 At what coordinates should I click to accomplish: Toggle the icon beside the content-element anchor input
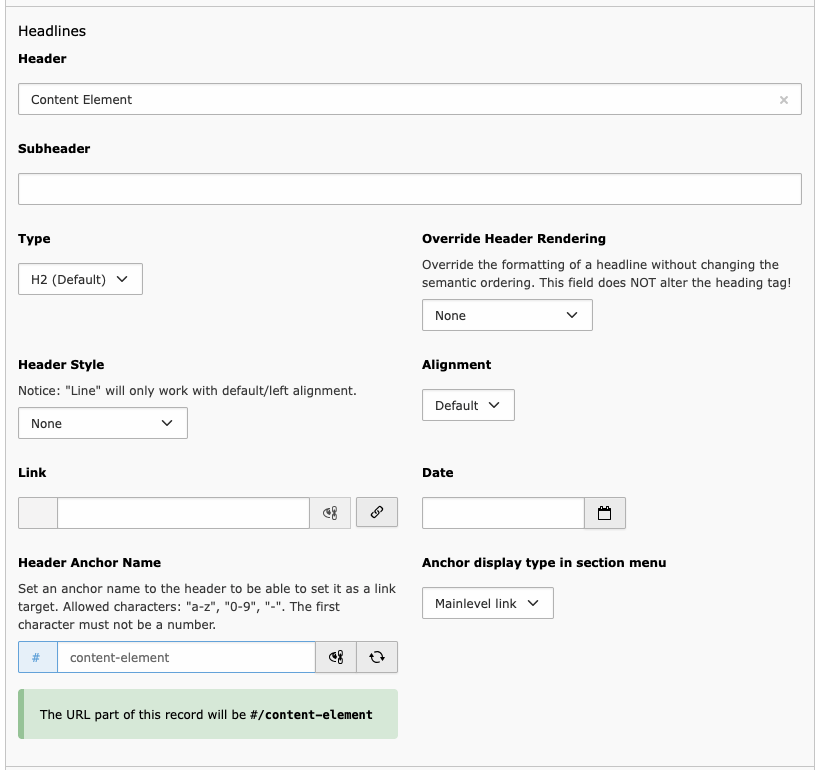336,657
